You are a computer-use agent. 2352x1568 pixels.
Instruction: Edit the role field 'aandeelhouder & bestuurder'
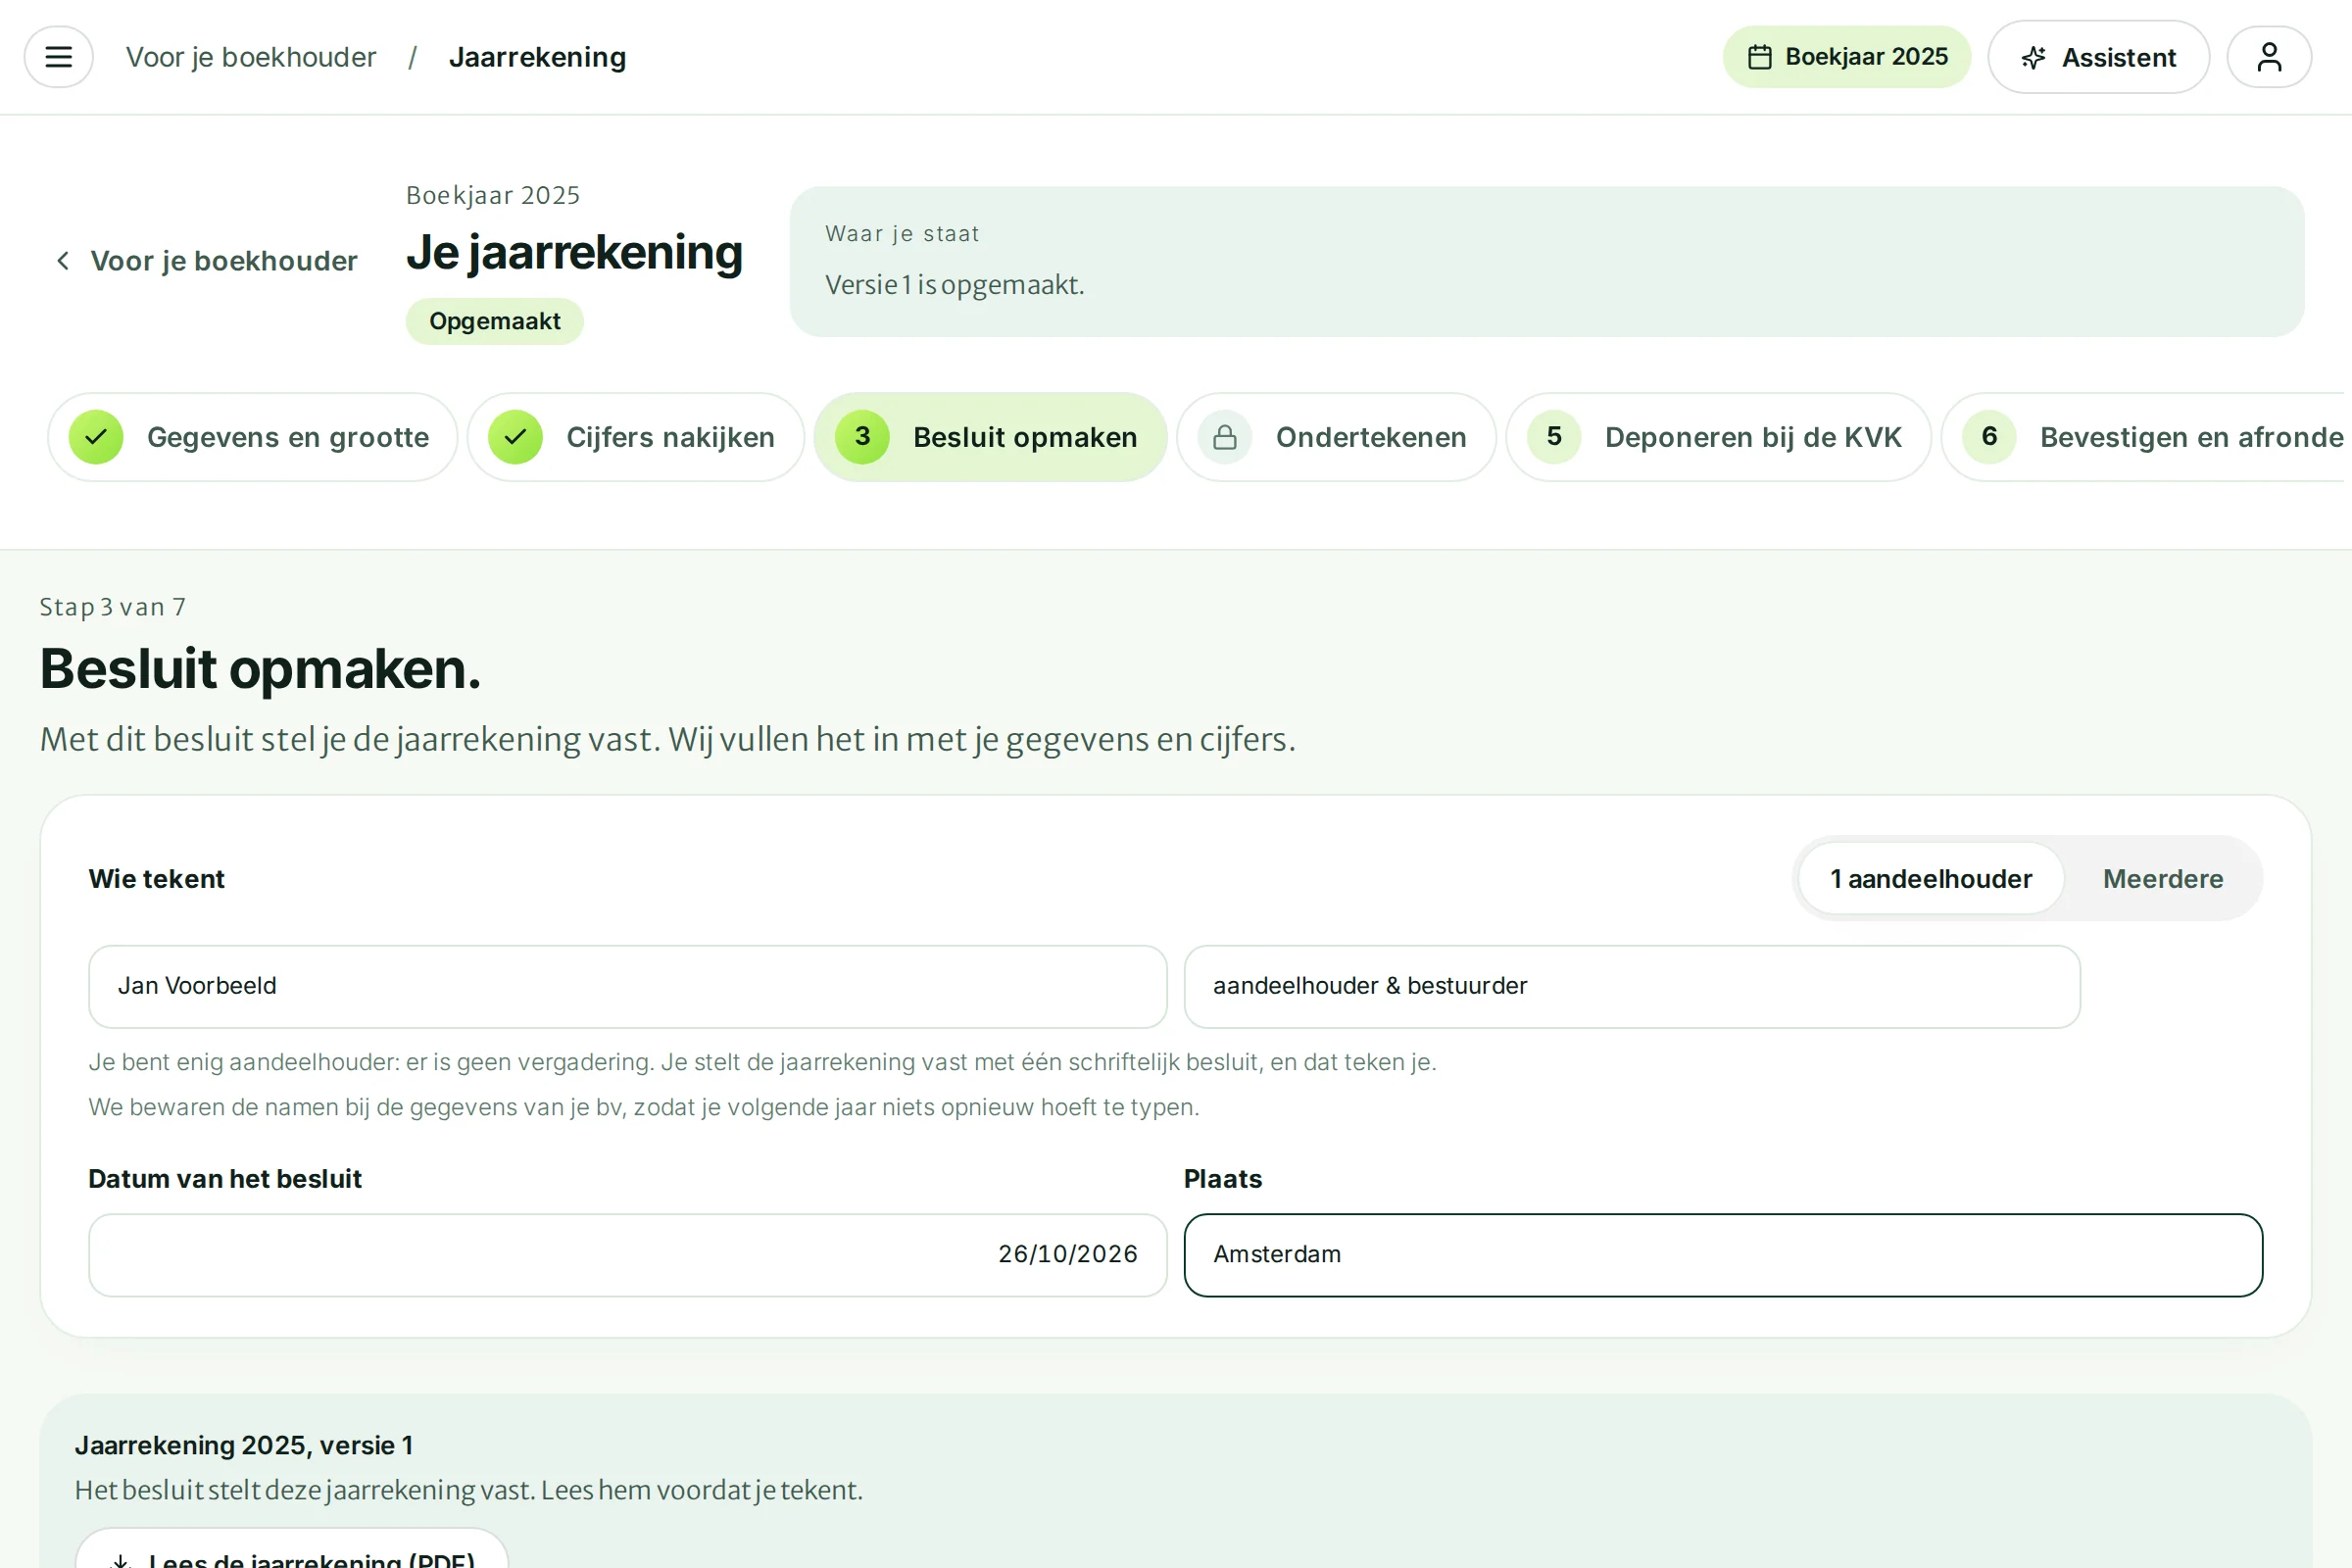[1632, 986]
